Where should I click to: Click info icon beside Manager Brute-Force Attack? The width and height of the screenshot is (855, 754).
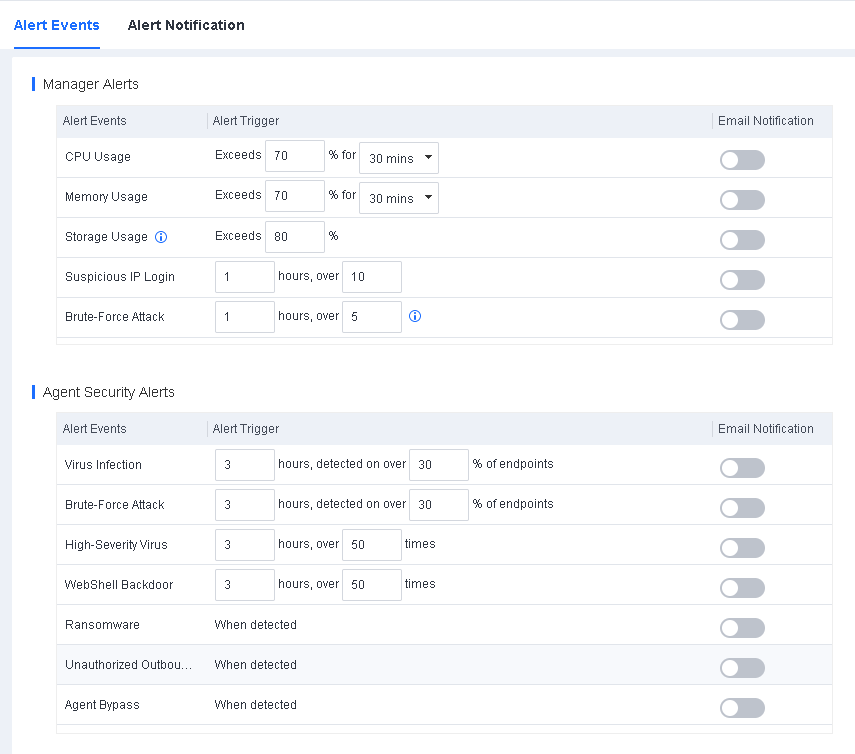415,316
